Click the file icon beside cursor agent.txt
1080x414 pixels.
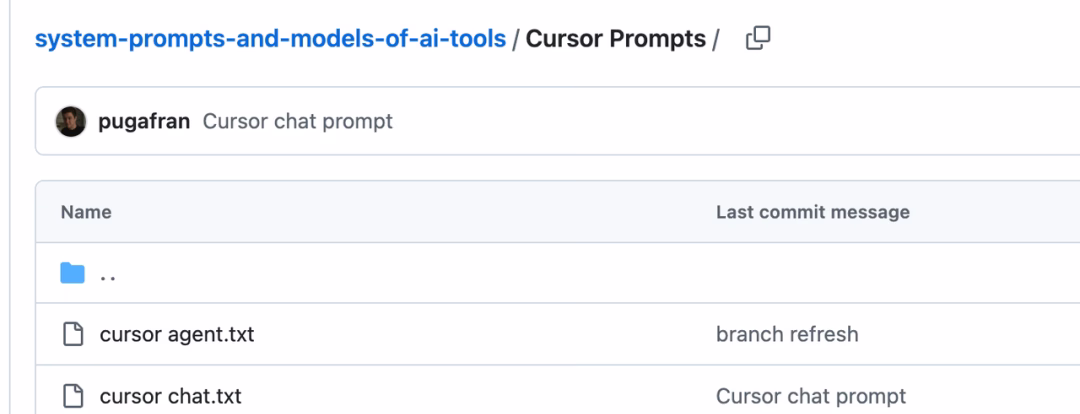(x=72, y=335)
